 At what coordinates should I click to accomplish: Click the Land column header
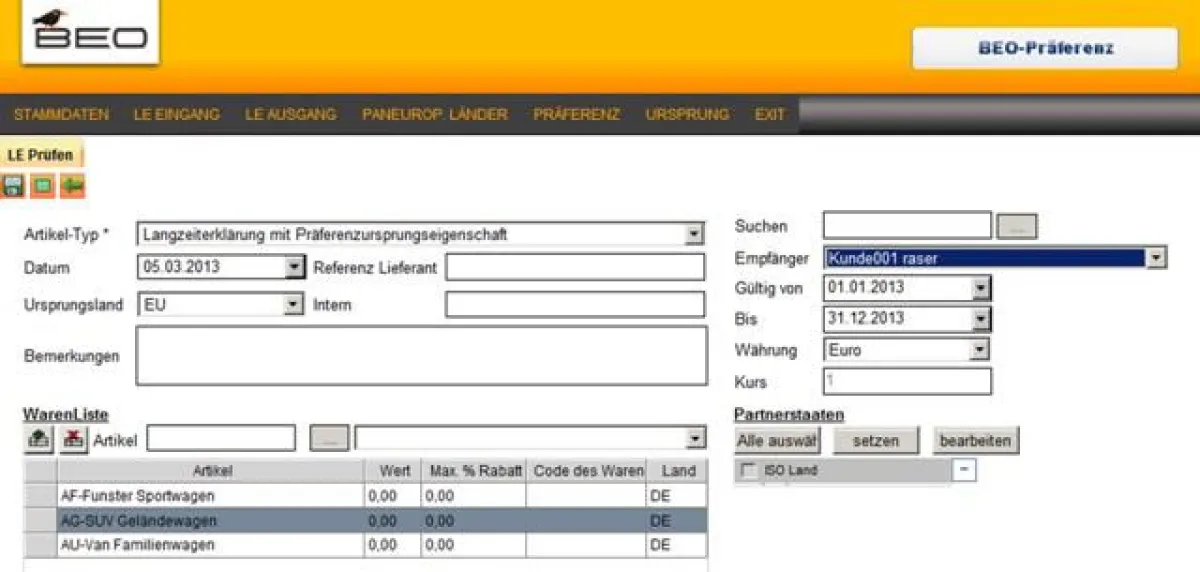coord(677,471)
